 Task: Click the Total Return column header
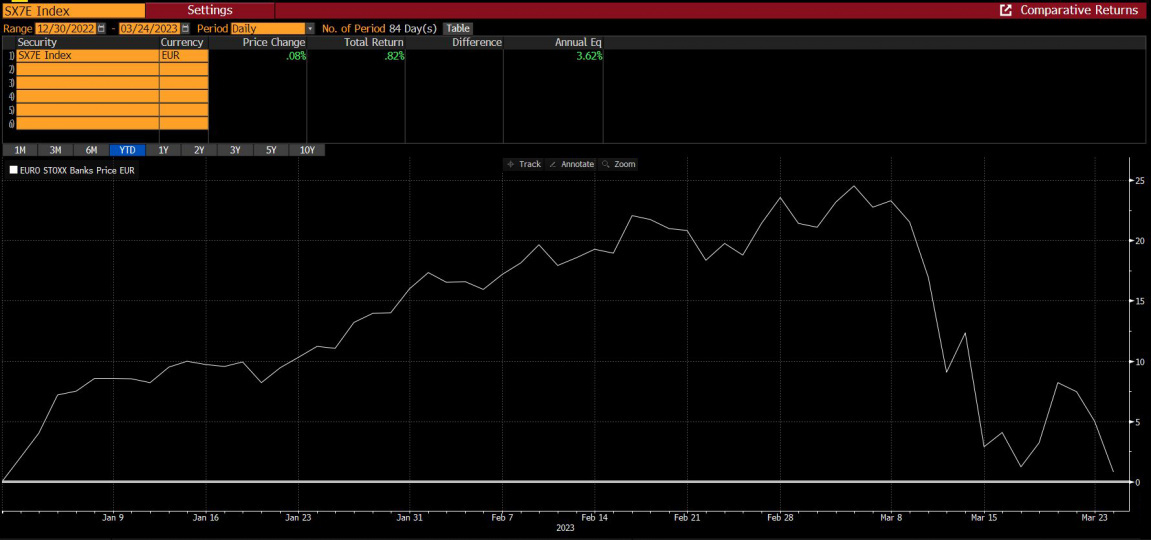(374, 43)
